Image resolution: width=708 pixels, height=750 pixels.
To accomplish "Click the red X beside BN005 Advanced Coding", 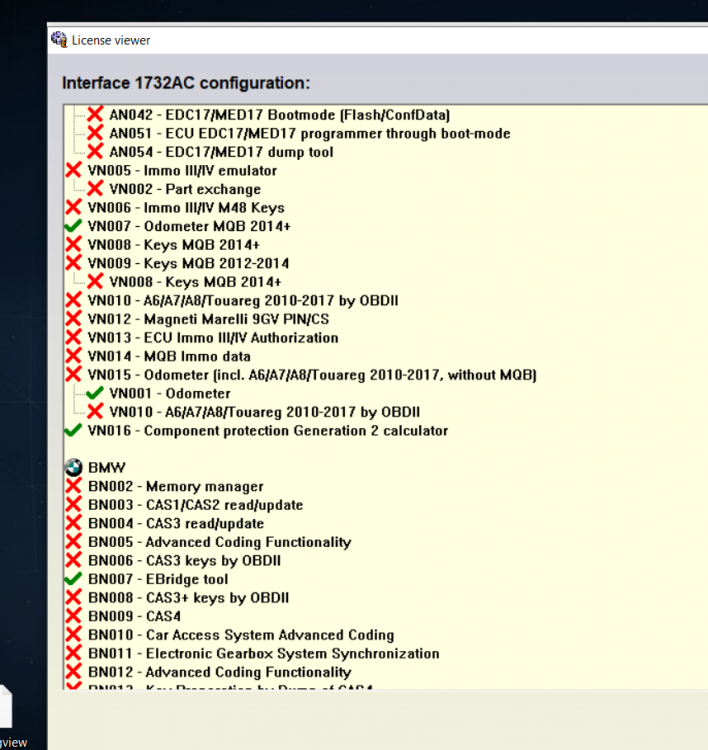I will [x=73, y=542].
